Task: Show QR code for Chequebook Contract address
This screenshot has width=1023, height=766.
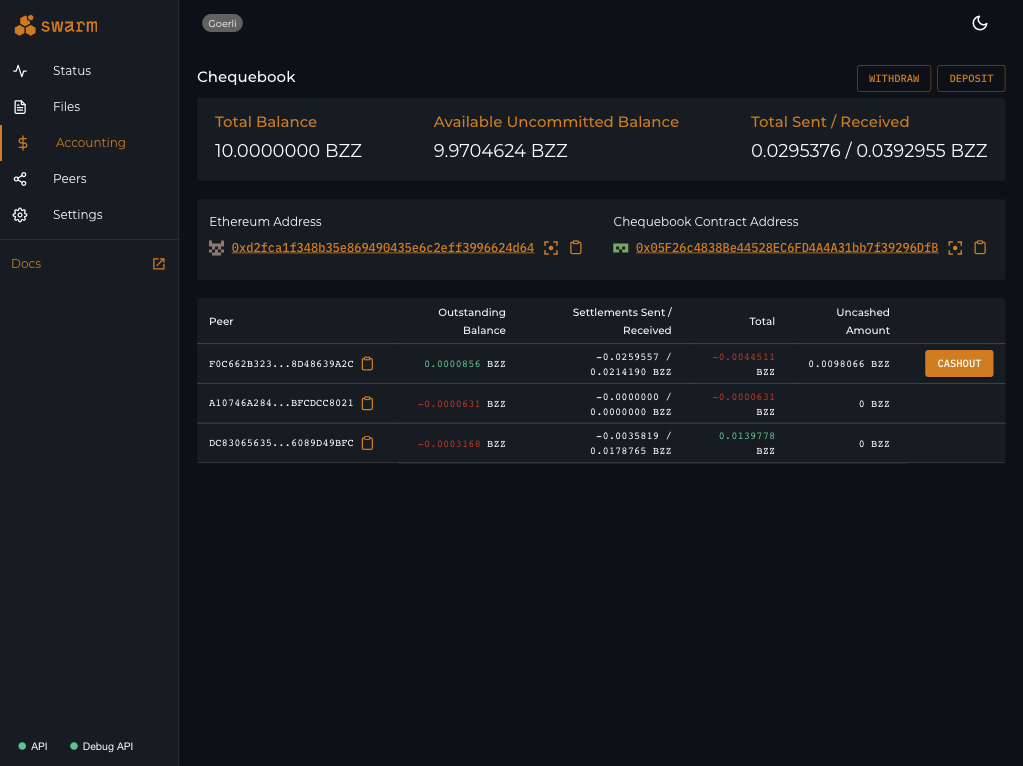Action: [955, 248]
